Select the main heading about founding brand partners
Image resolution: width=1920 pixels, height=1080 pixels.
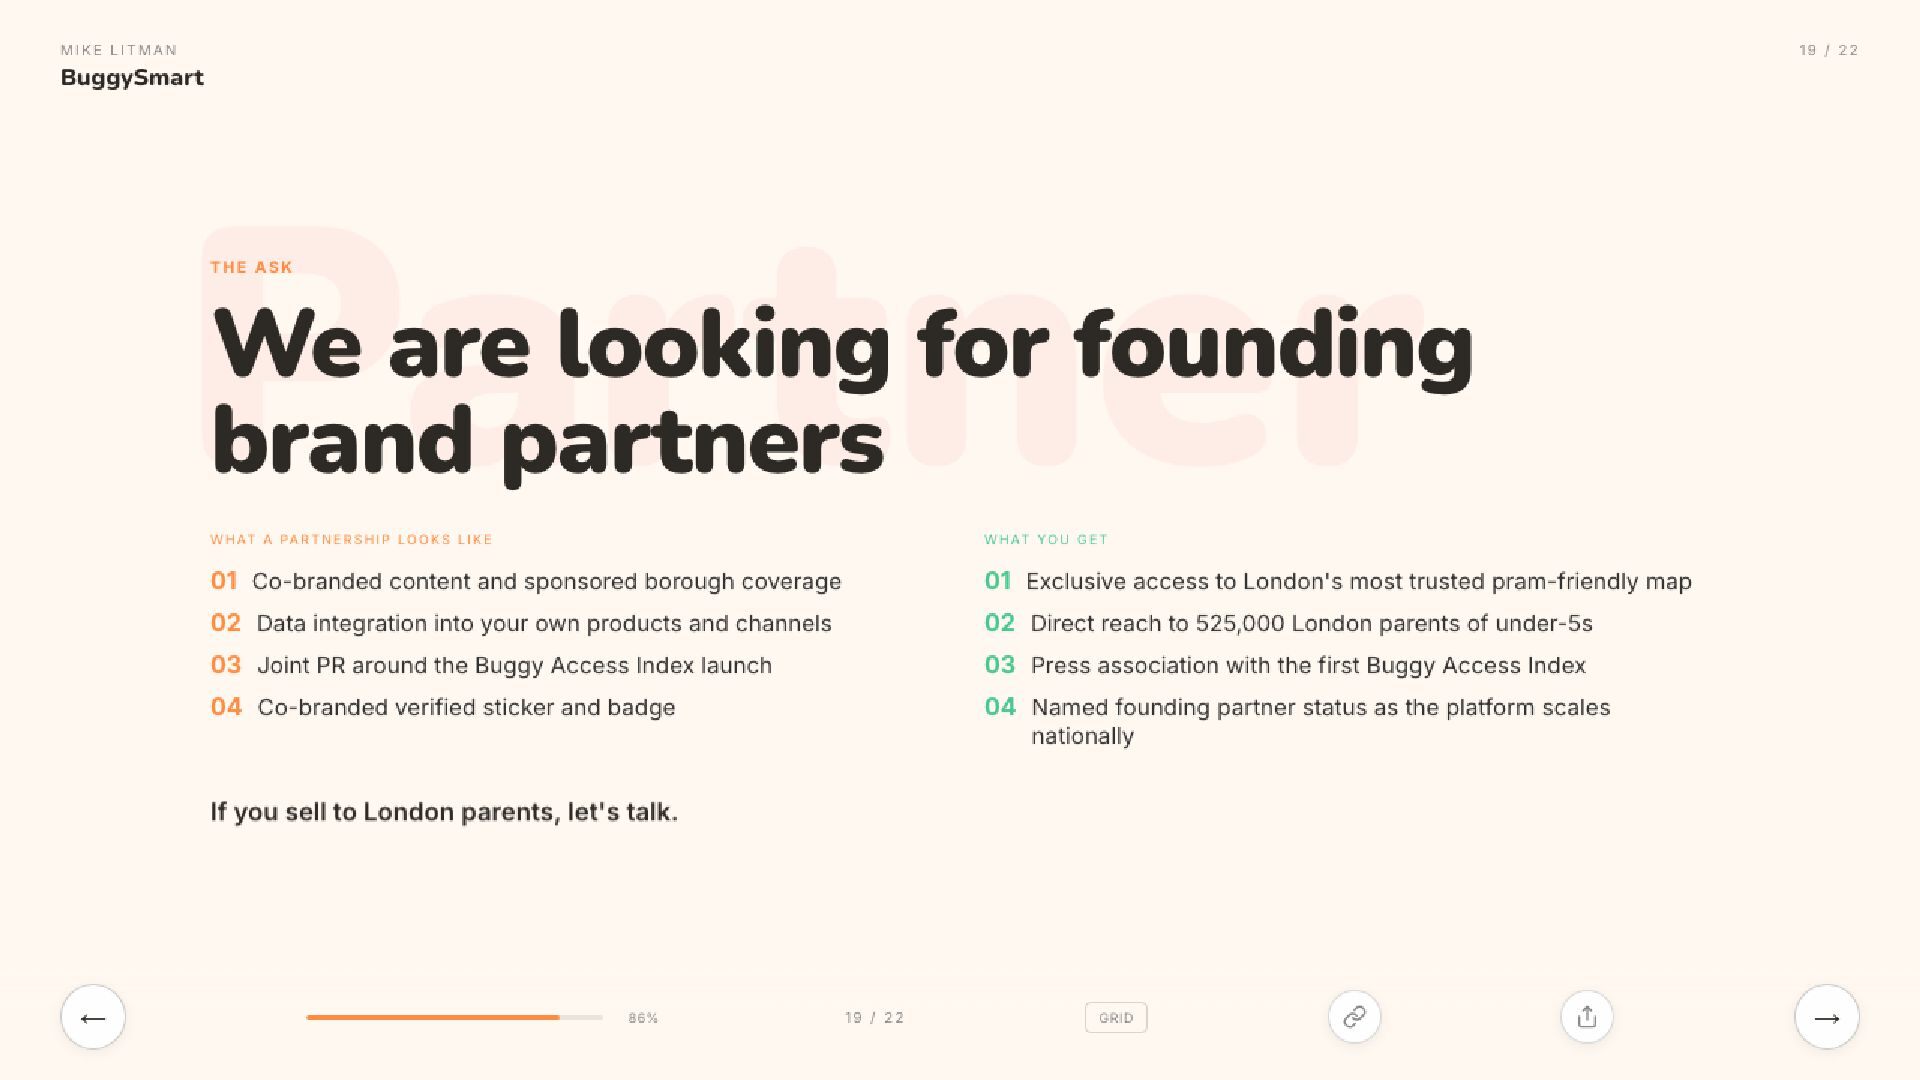(842, 392)
